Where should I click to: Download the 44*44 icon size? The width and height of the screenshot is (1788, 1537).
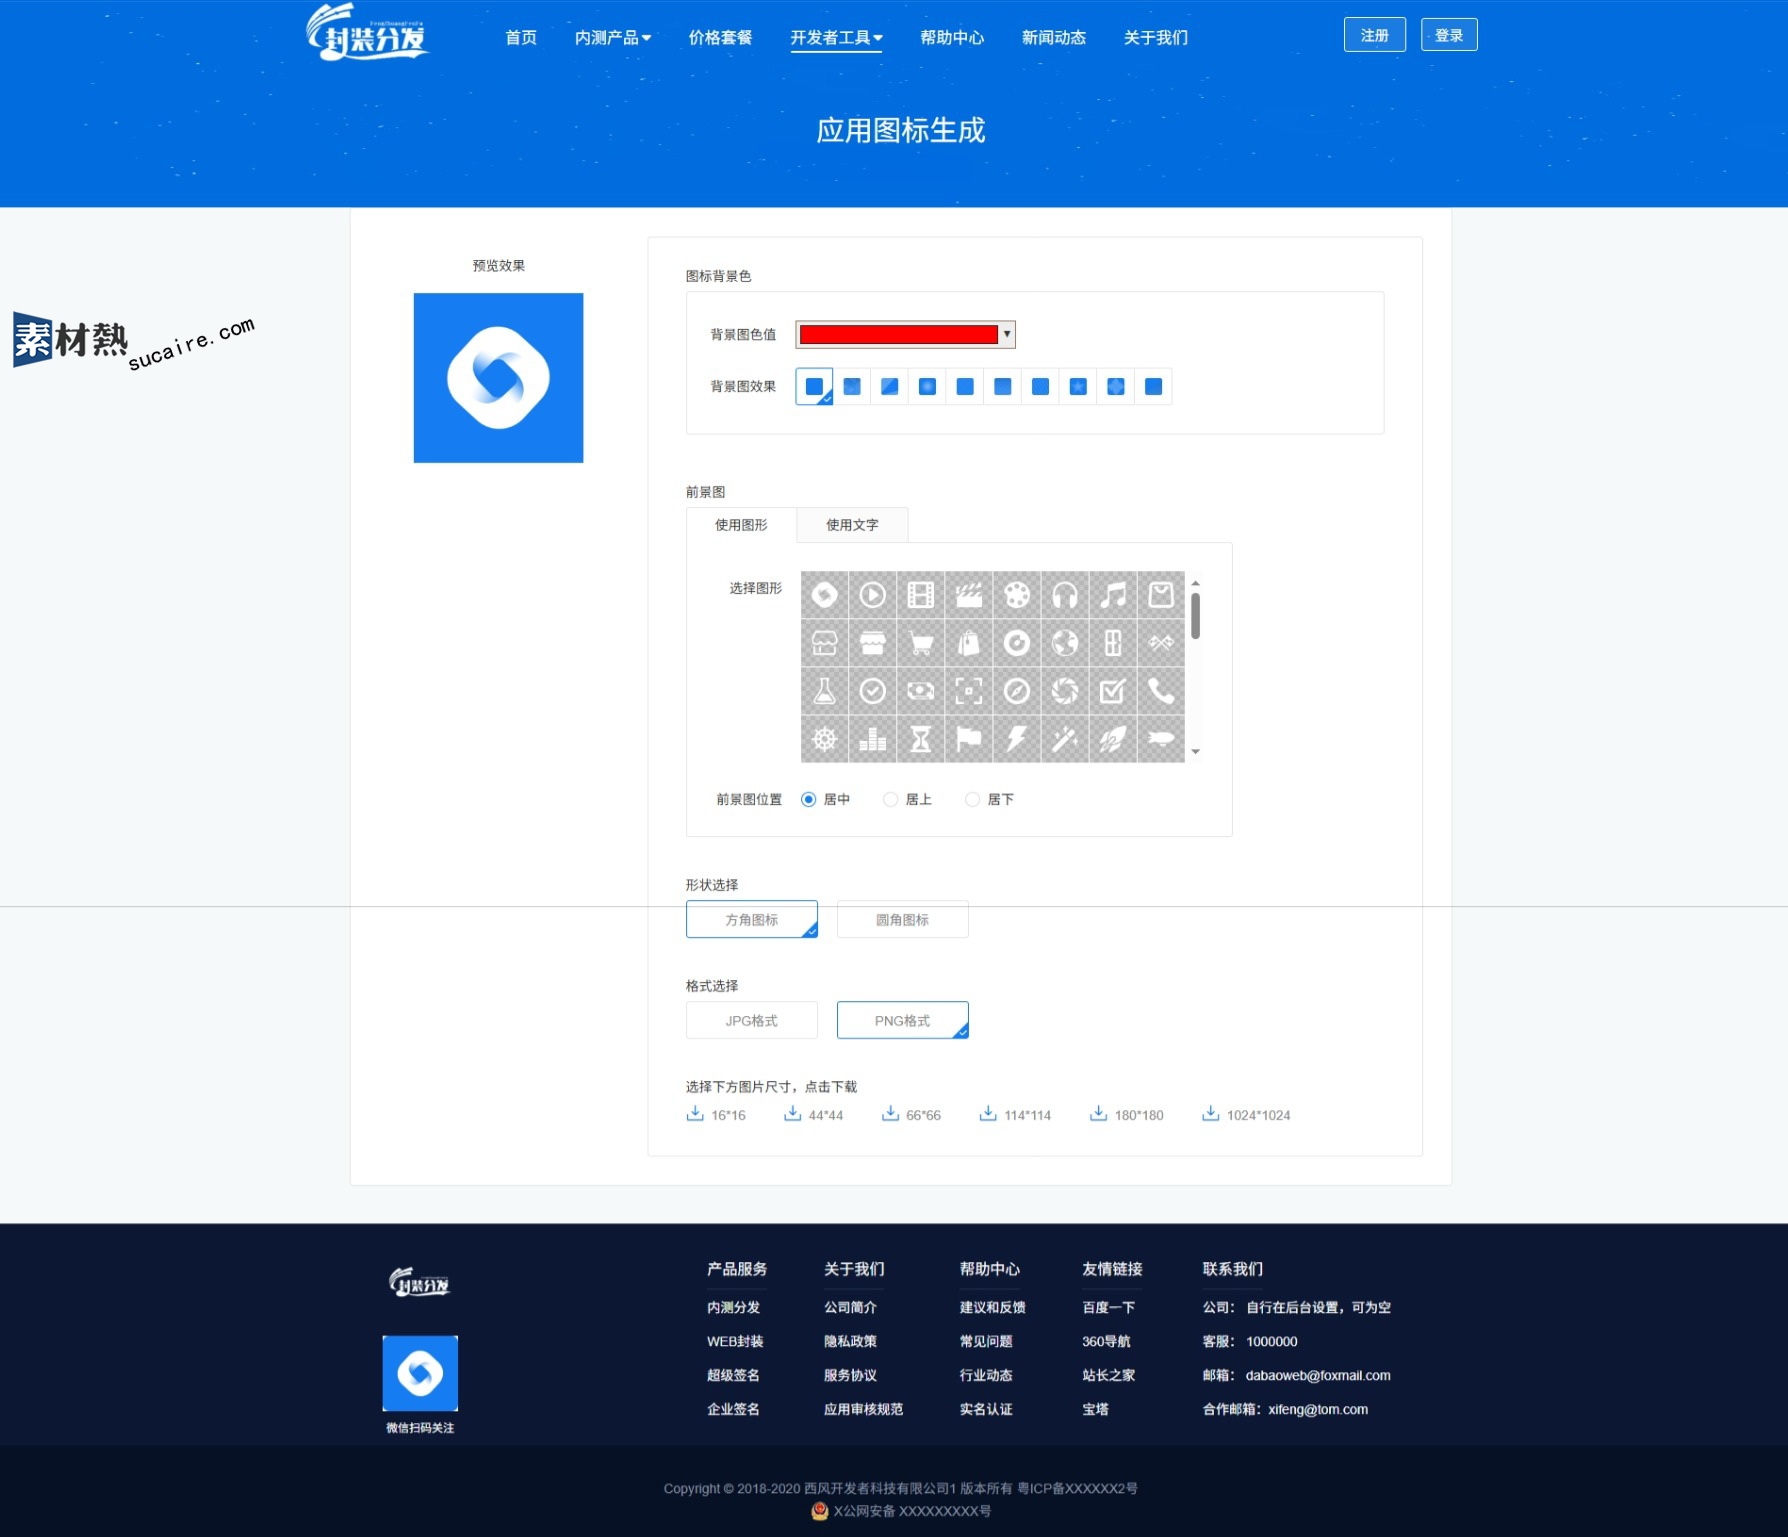point(814,1115)
